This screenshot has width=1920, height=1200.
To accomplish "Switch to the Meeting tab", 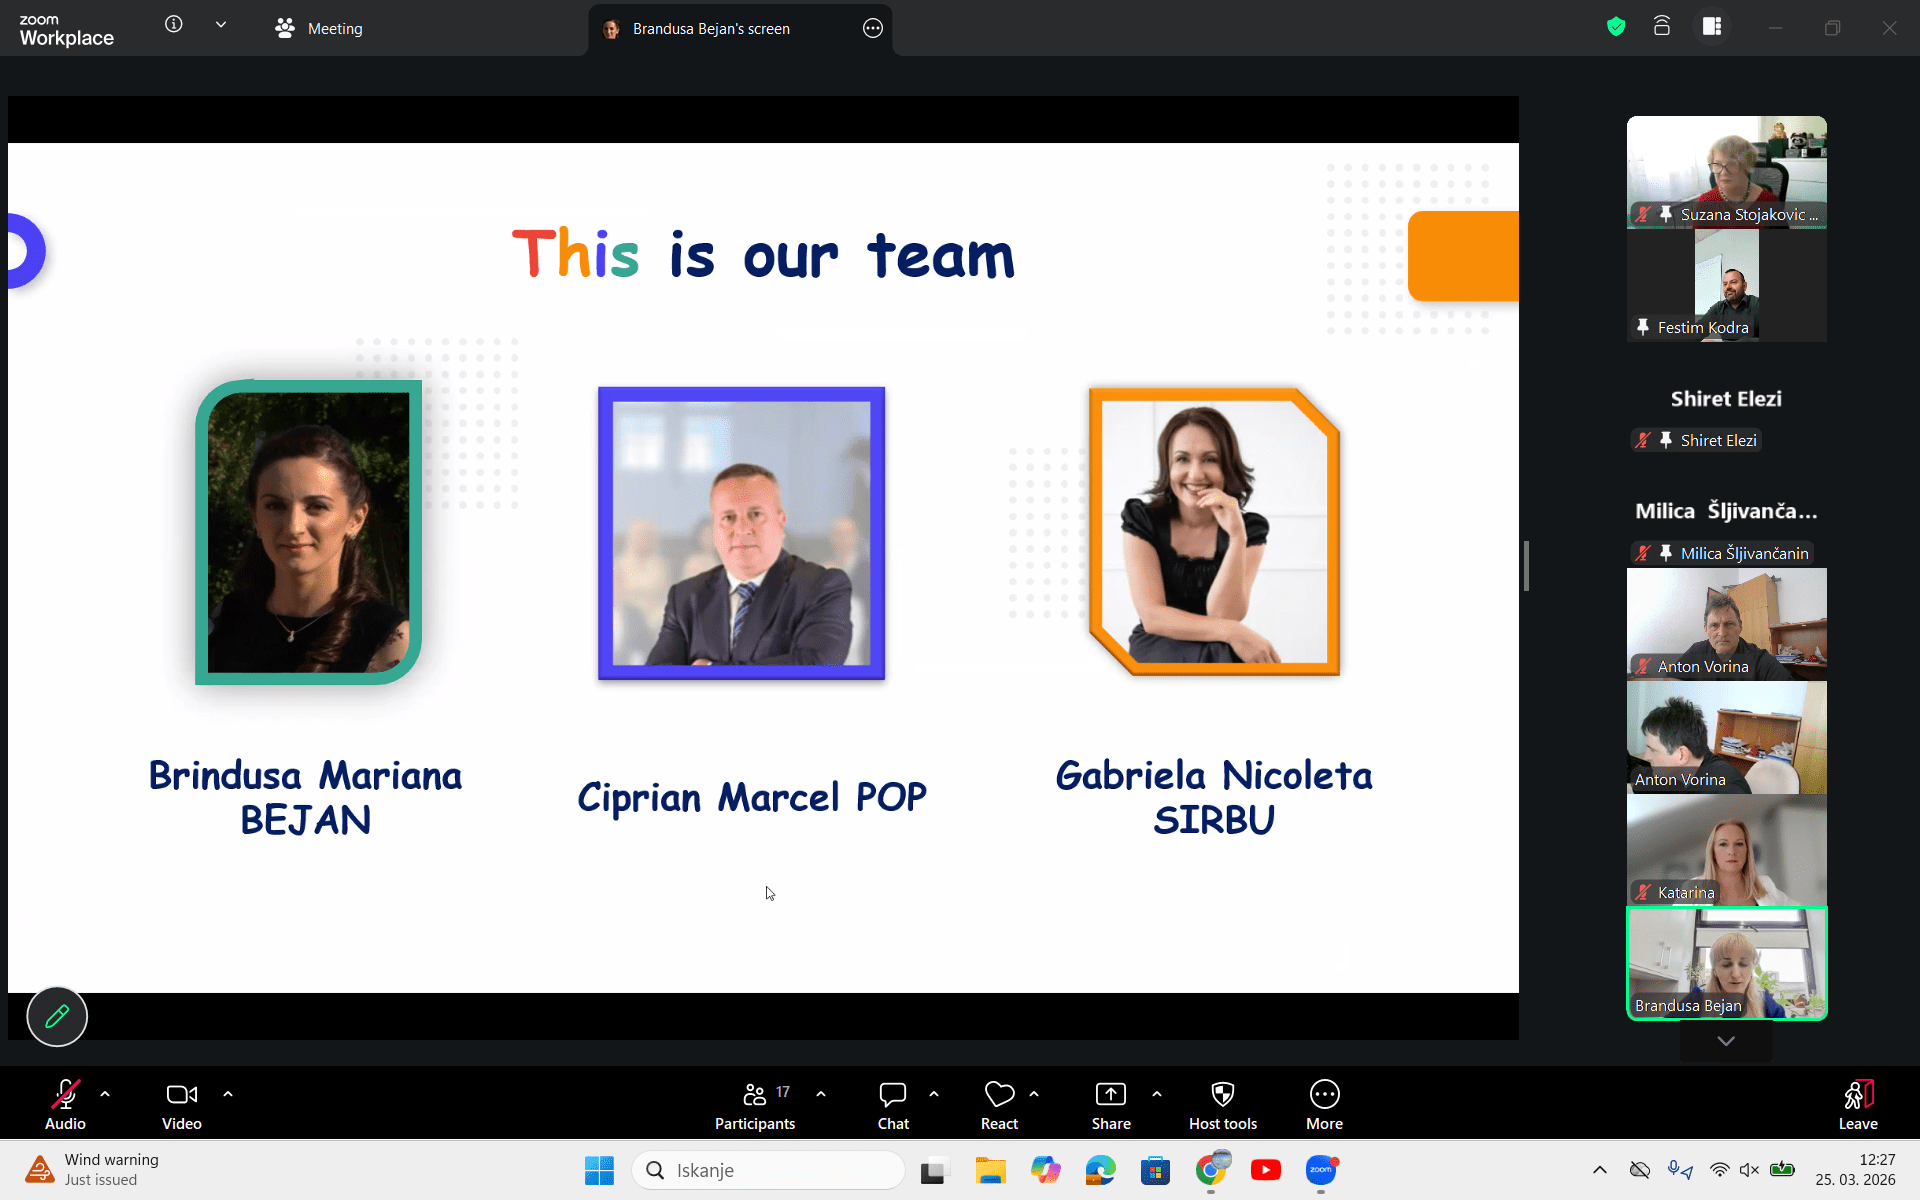I will [x=320, y=29].
